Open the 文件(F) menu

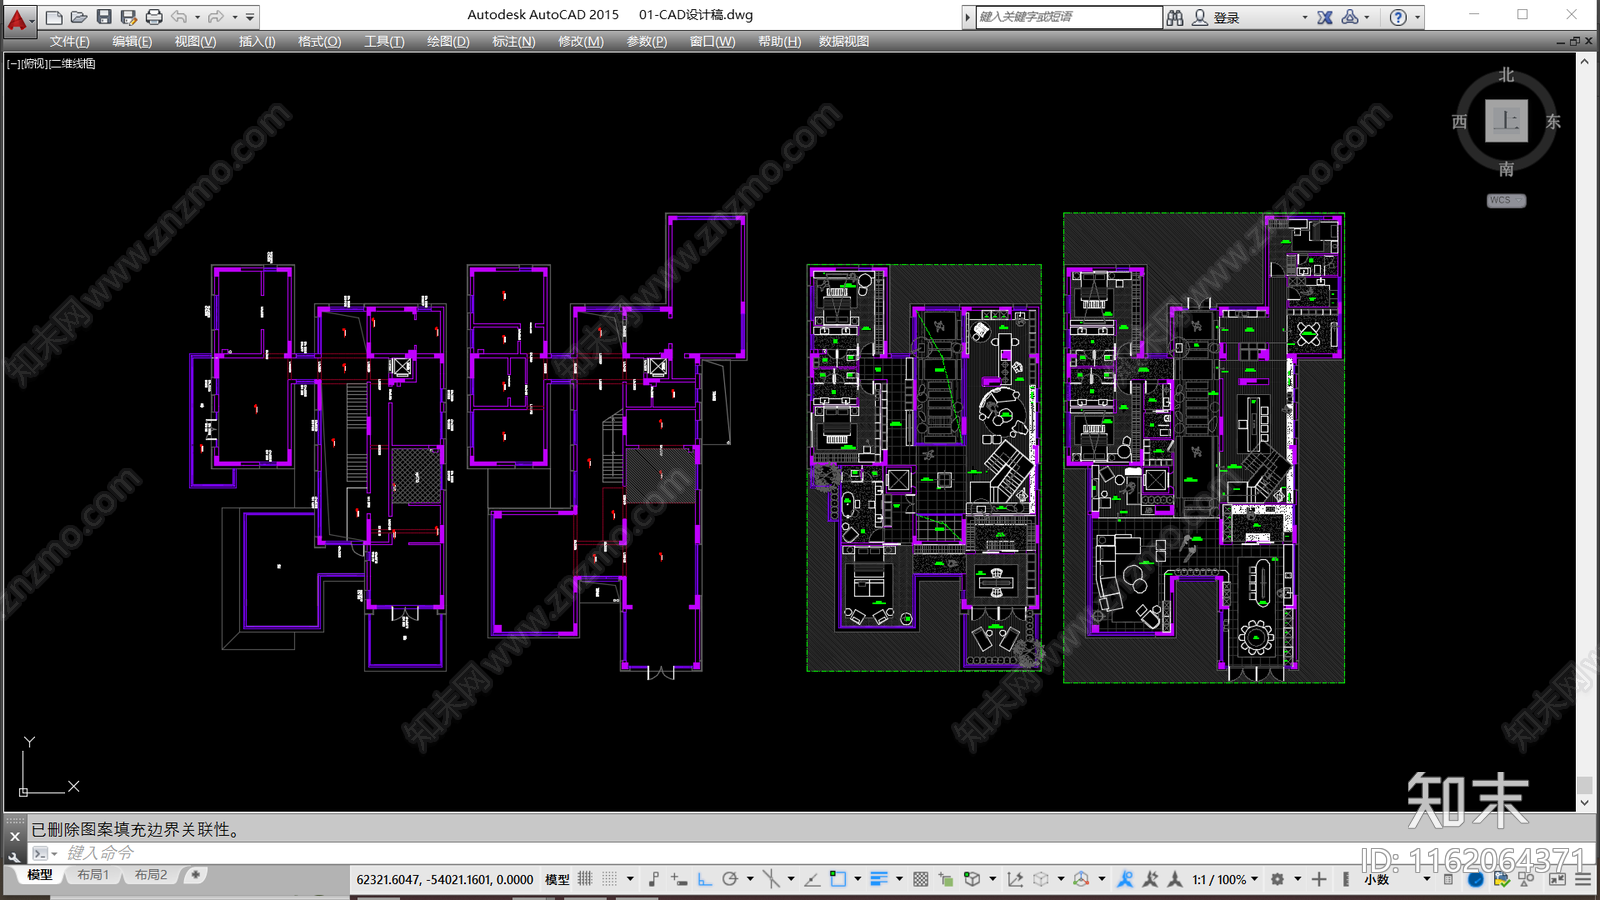coord(70,41)
